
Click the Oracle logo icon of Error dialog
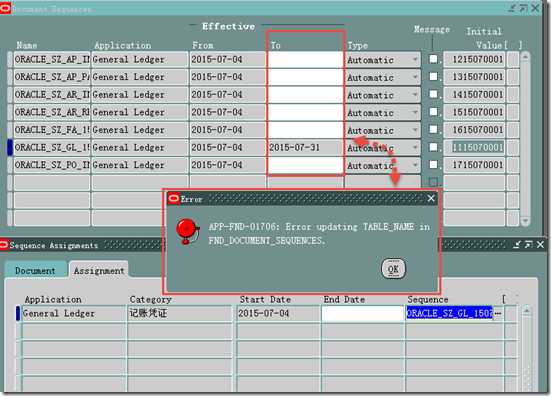tap(174, 199)
